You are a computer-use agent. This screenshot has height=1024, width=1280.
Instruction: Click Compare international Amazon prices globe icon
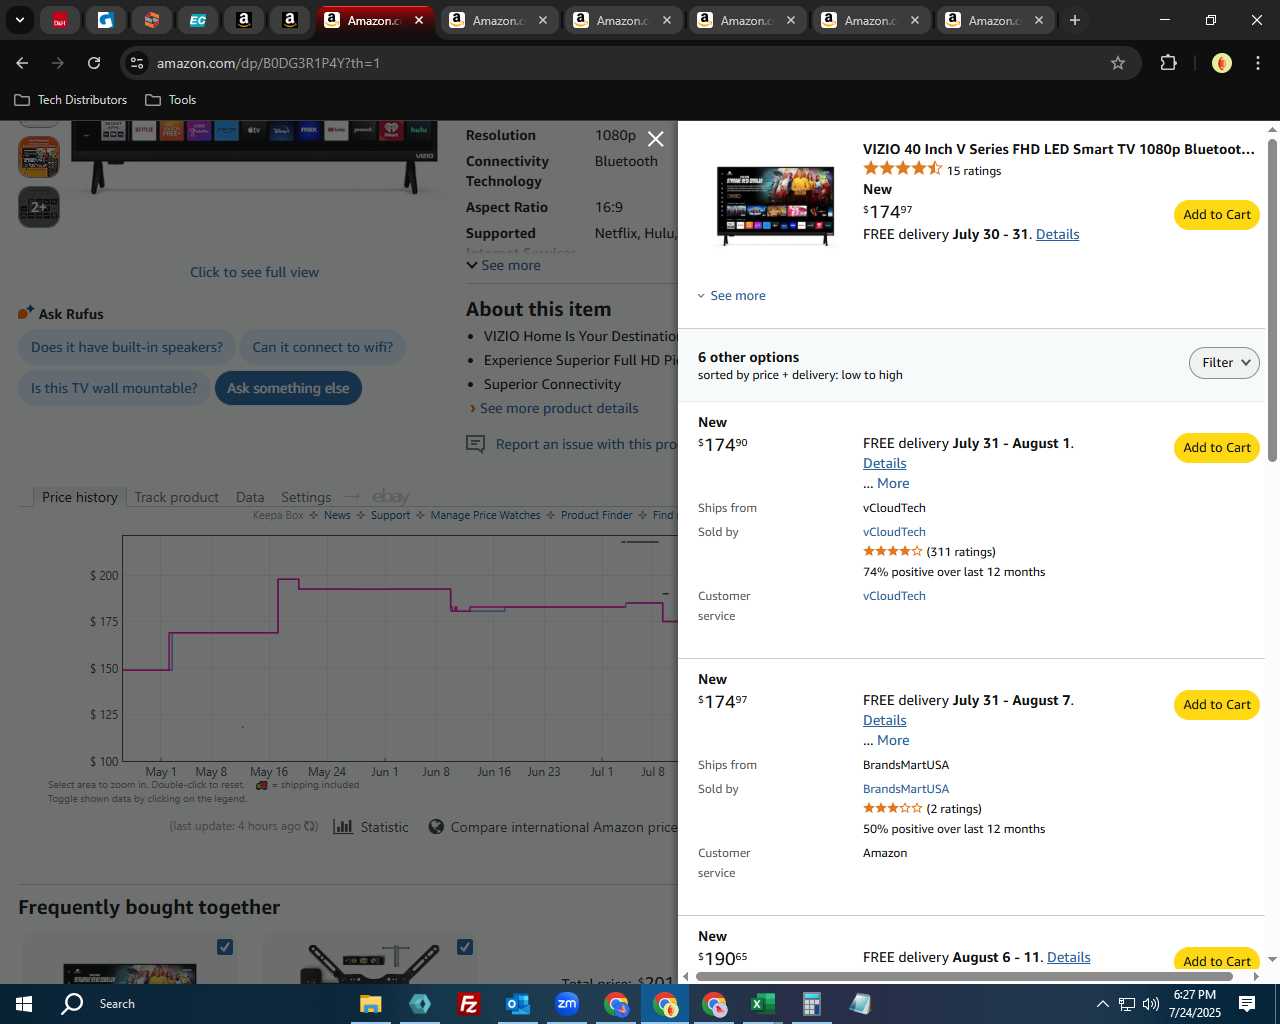tap(436, 827)
